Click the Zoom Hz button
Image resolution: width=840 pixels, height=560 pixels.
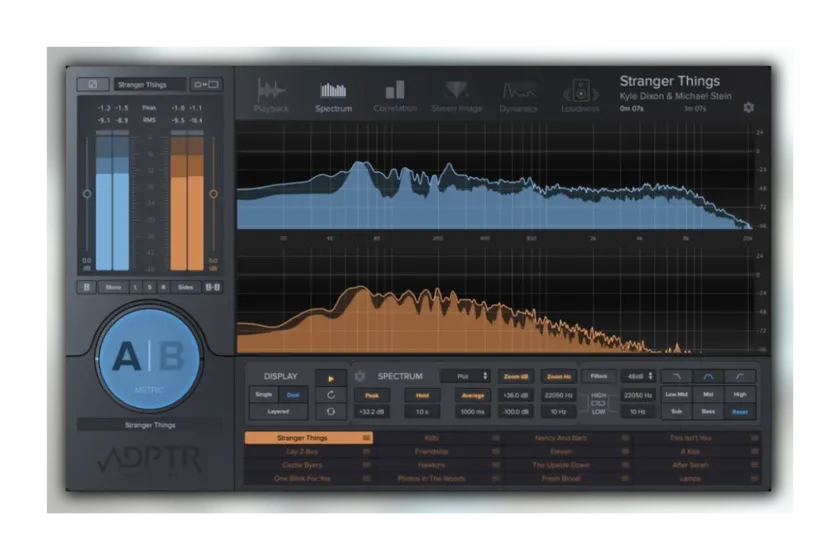pyautogui.click(x=558, y=376)
